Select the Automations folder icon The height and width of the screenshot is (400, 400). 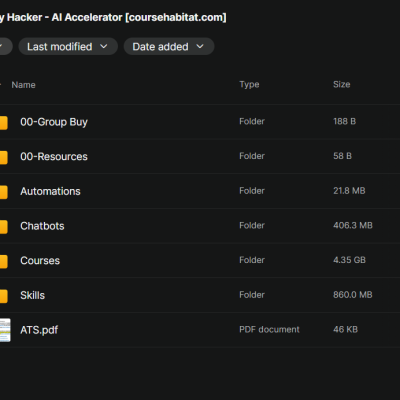[x=4, y=192]
